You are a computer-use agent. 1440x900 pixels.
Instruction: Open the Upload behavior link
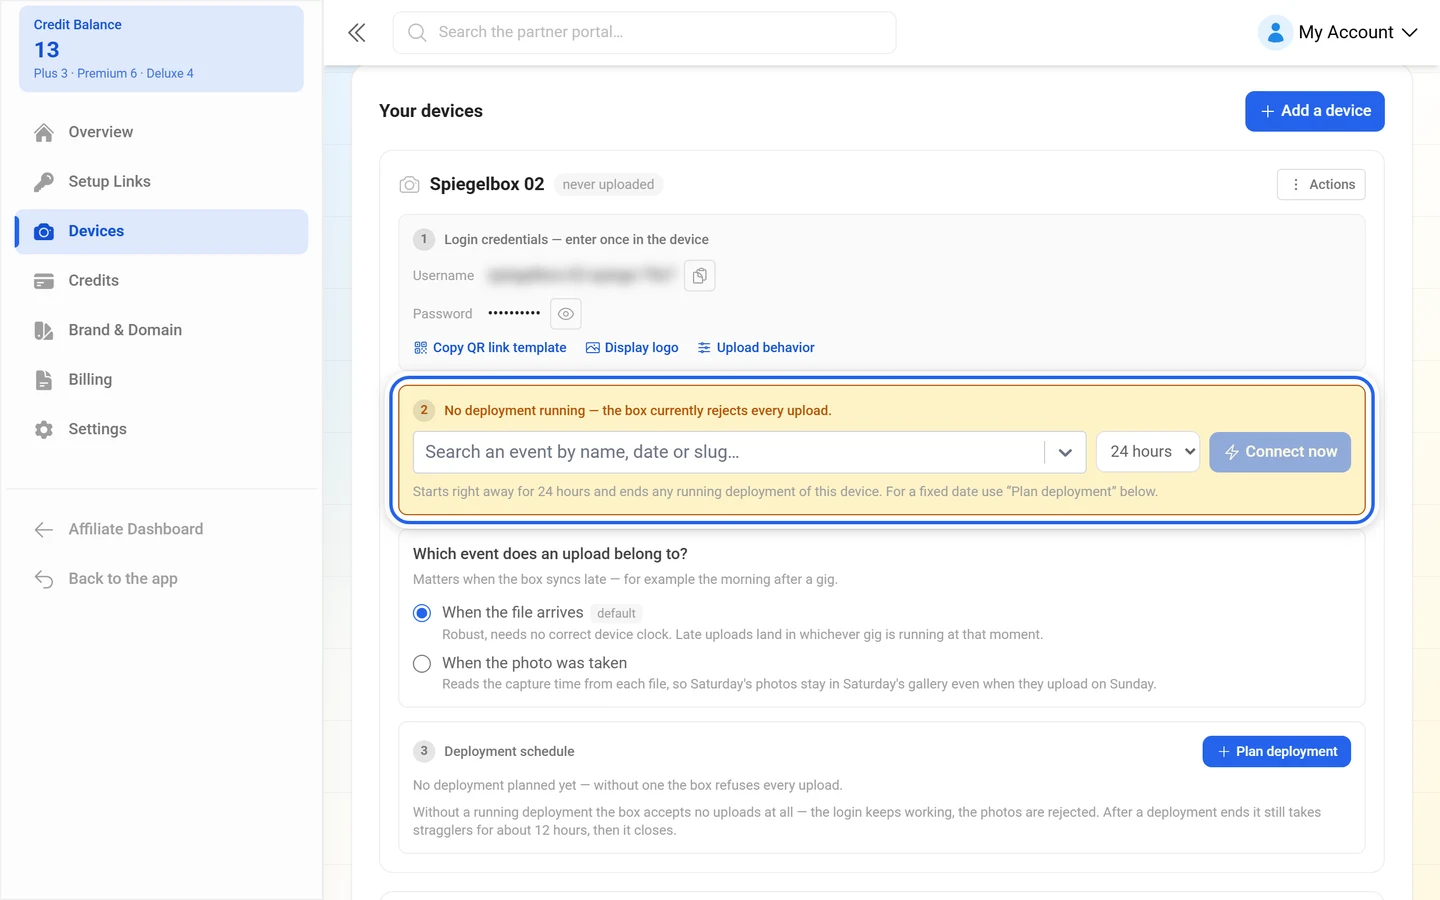point(756,348)
